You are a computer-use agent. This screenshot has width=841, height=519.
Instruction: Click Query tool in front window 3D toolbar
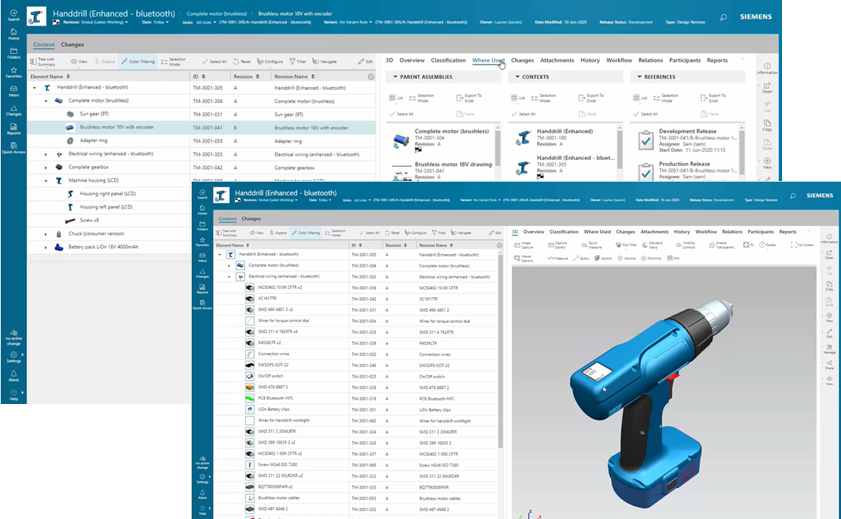(x=581, y=258)
